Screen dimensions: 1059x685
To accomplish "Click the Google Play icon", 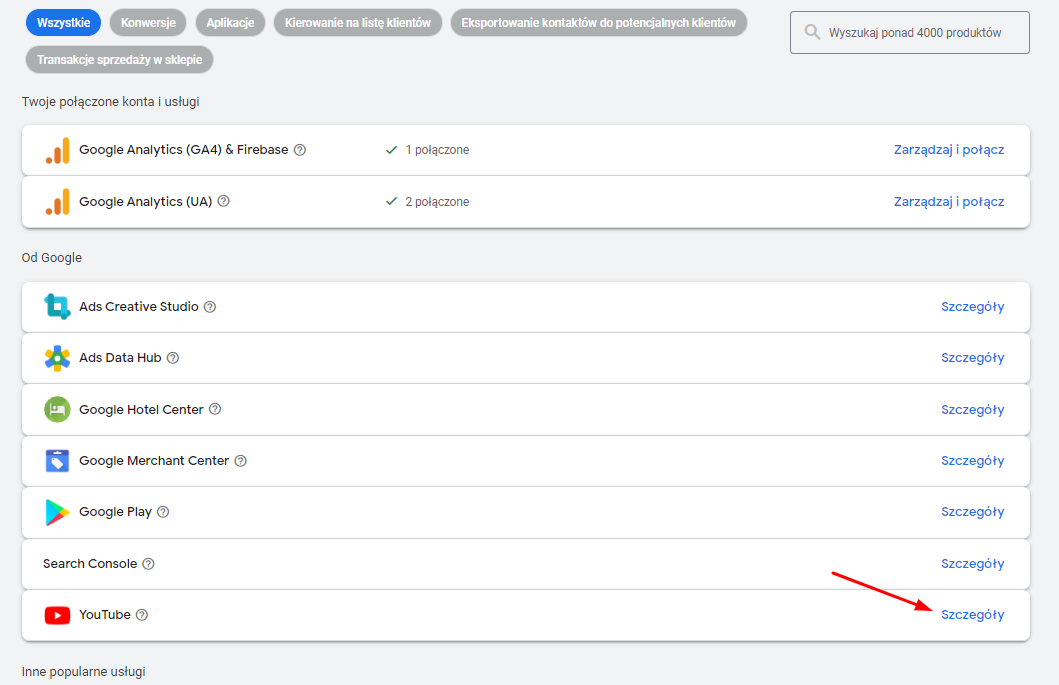I will (x=57, y=512).
